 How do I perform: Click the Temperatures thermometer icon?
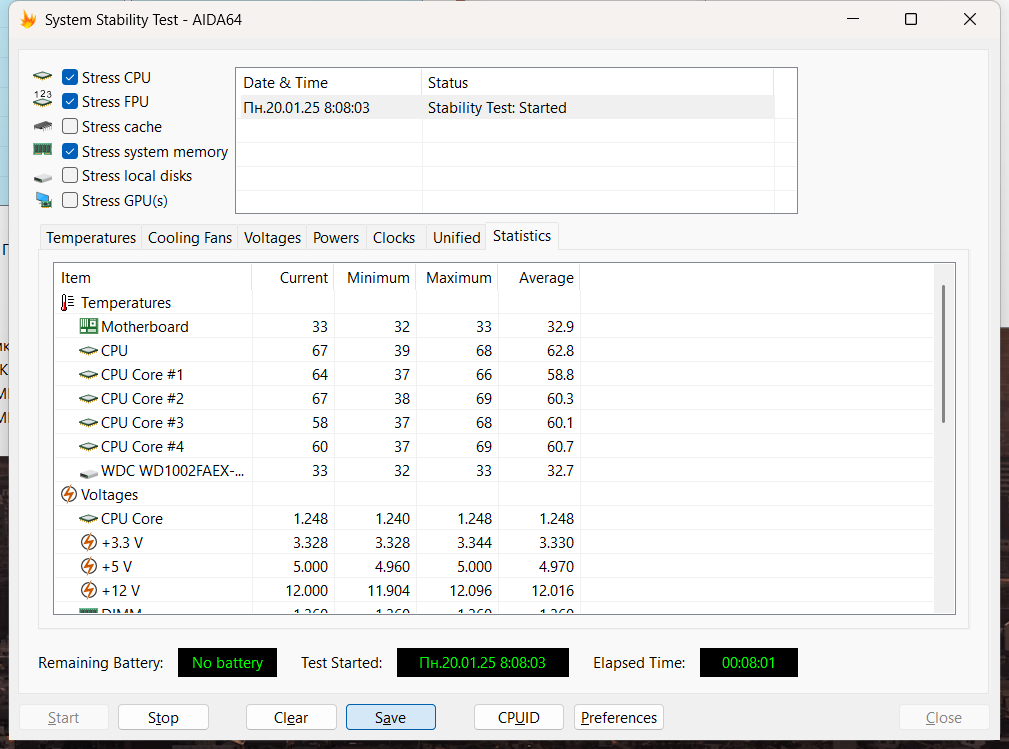coord(68,303)
